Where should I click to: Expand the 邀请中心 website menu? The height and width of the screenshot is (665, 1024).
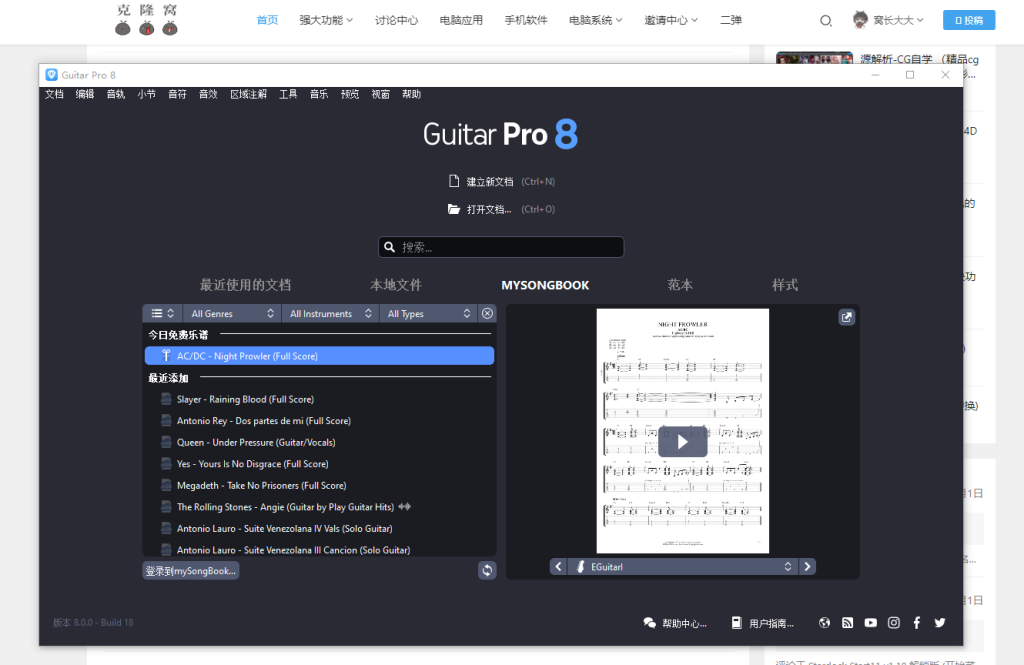coord(671,20)
